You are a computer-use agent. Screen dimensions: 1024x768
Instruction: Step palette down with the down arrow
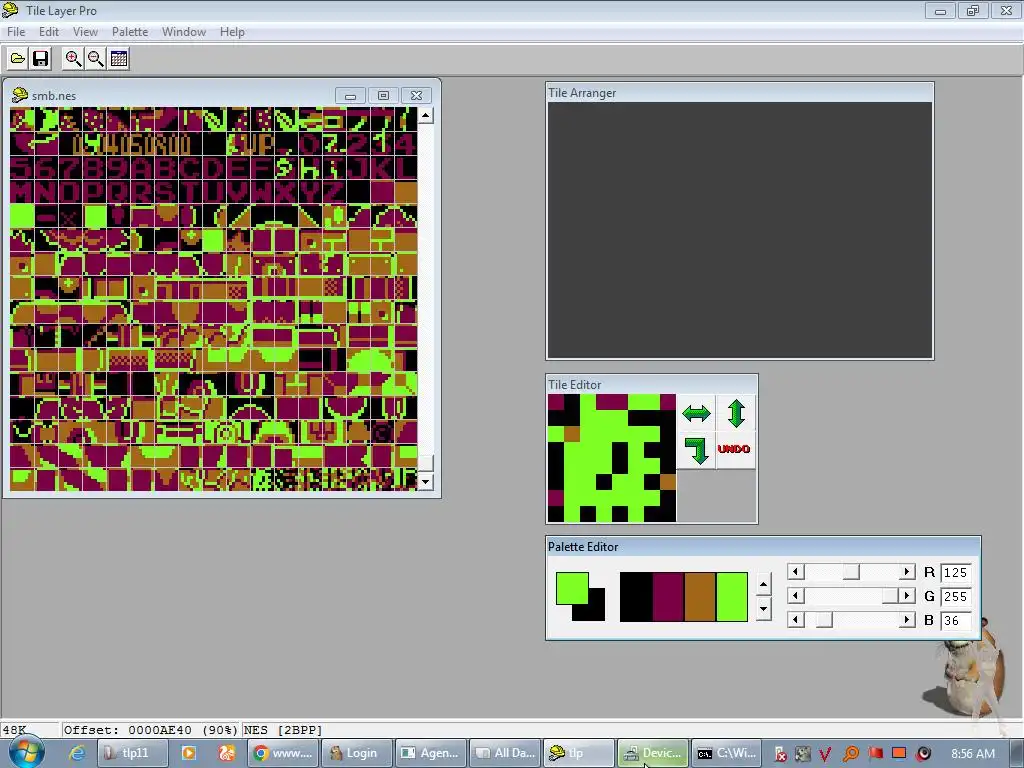(763, 609)
